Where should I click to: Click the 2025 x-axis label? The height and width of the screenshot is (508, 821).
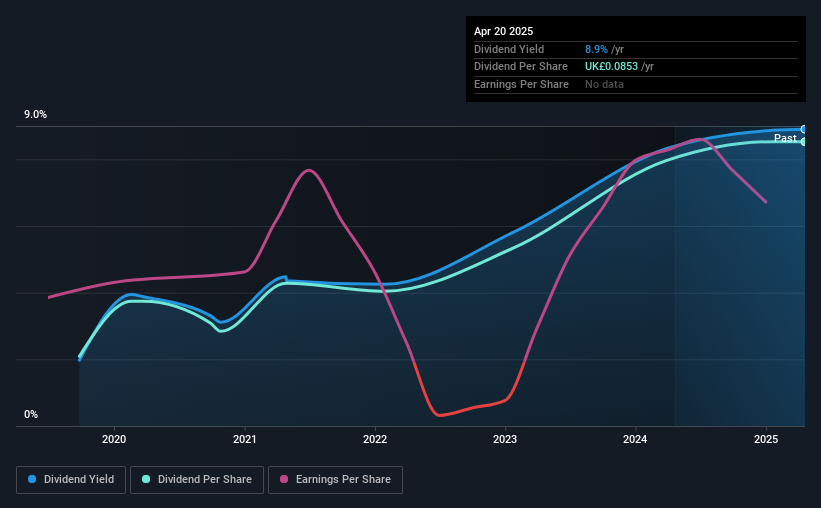[766, 439]
